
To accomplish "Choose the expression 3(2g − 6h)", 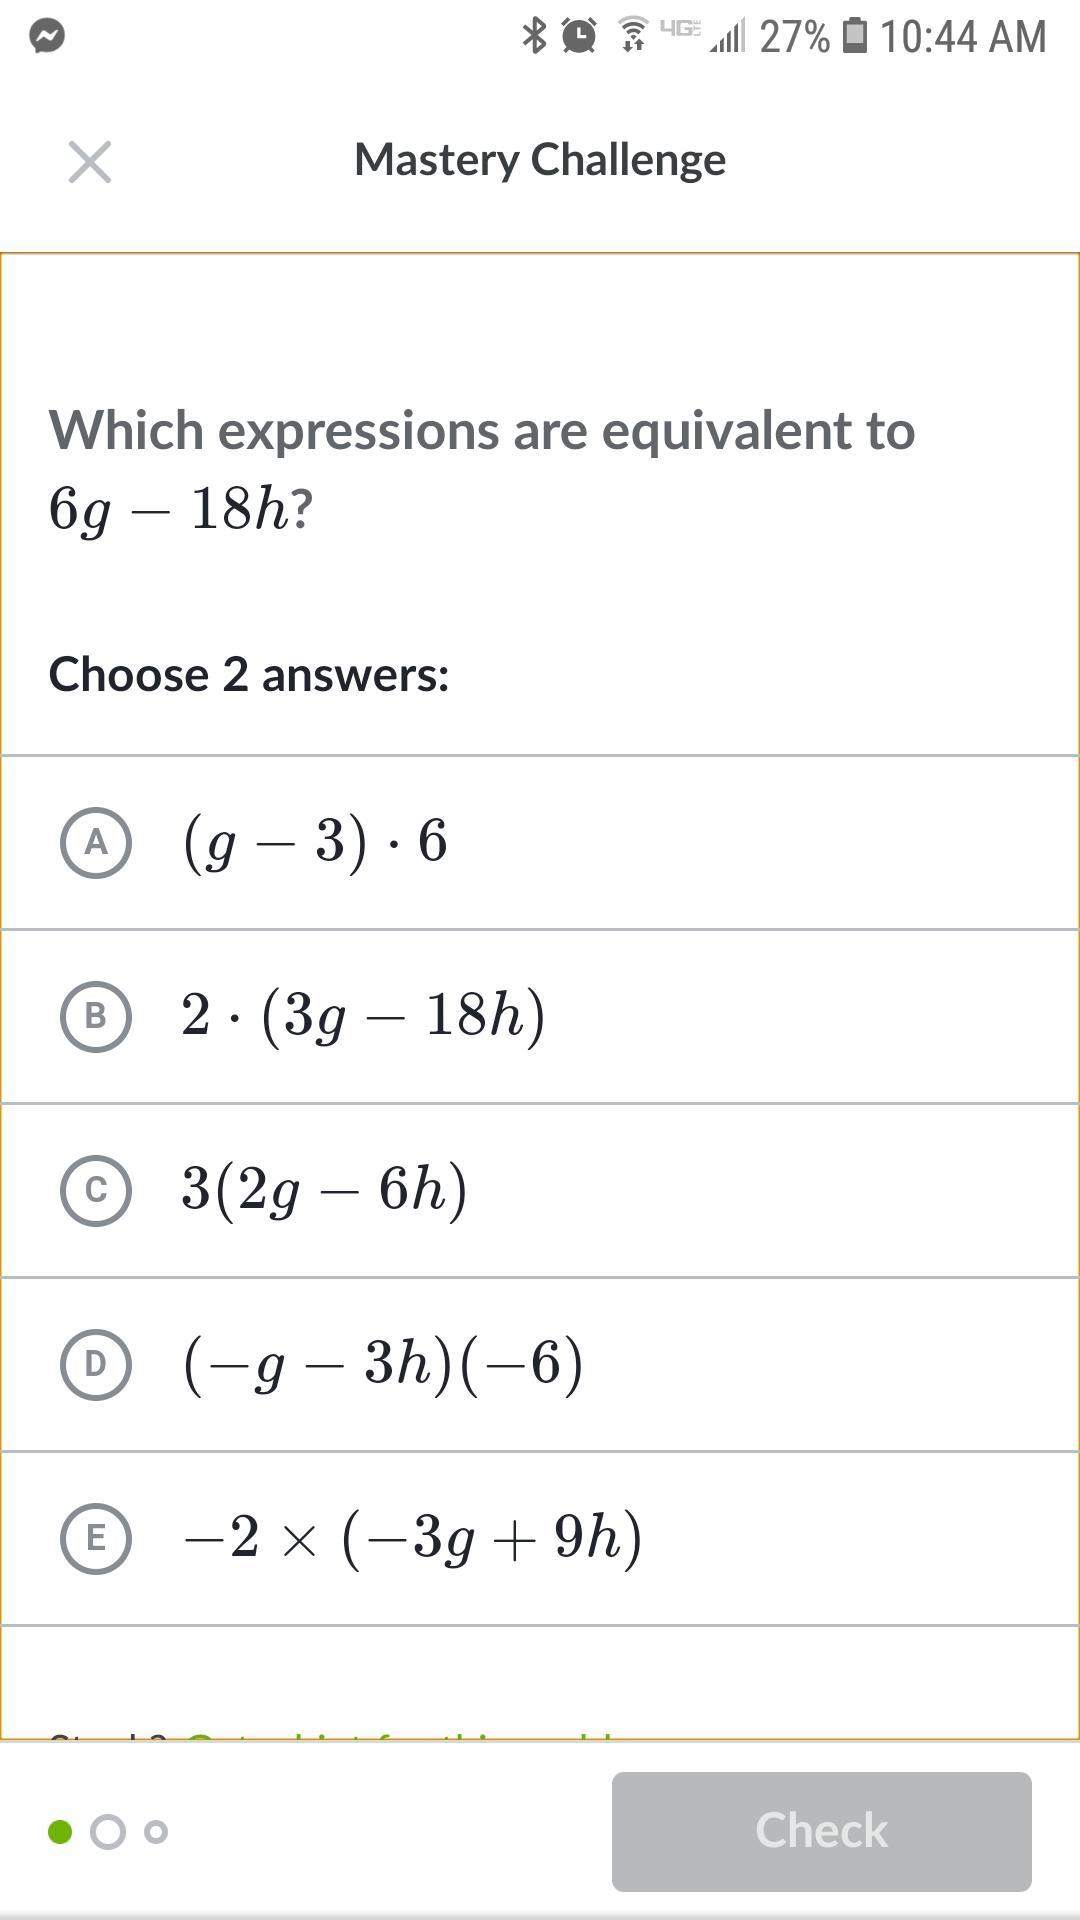I will point(324,1190).
